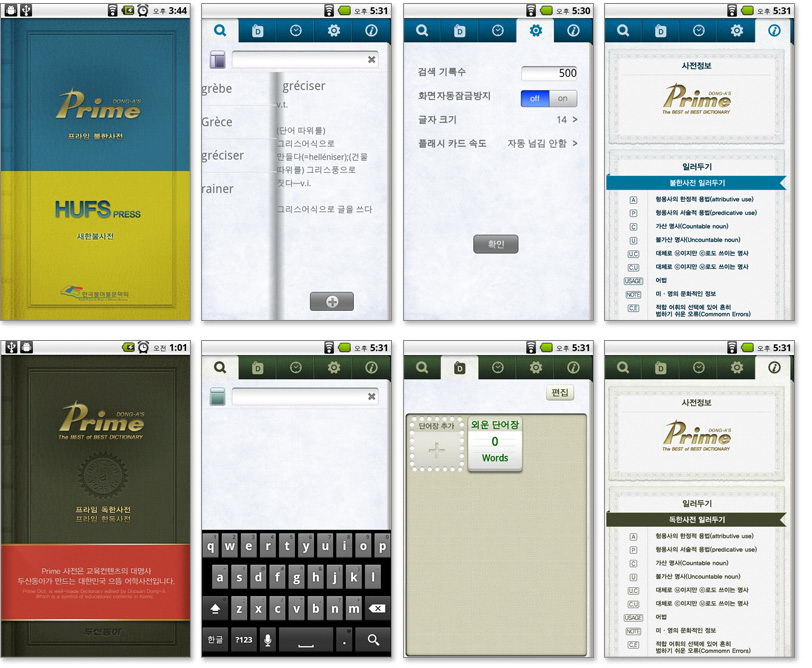Image resolution: width=812 pixels, height=668 pixels.
Task: Tap the 'q' key on the keyboard
Action: click(x=210, y=546)
